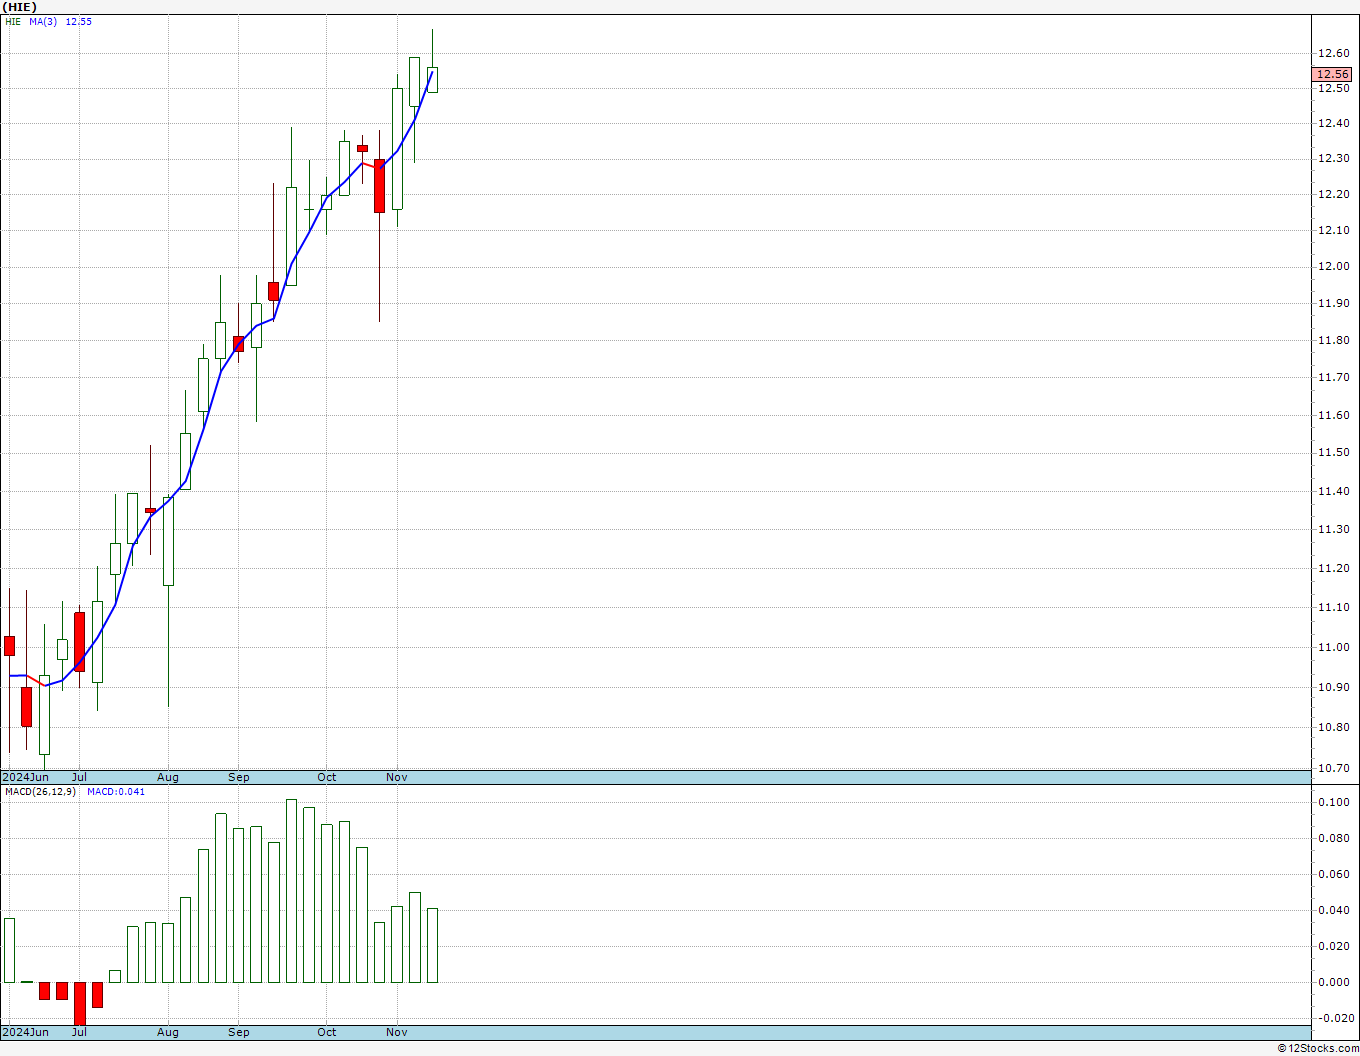This screenshot has height=1056, width=1360.
Task: Select Oct on the MACD panel time axis
Action: coord(327,1032)
